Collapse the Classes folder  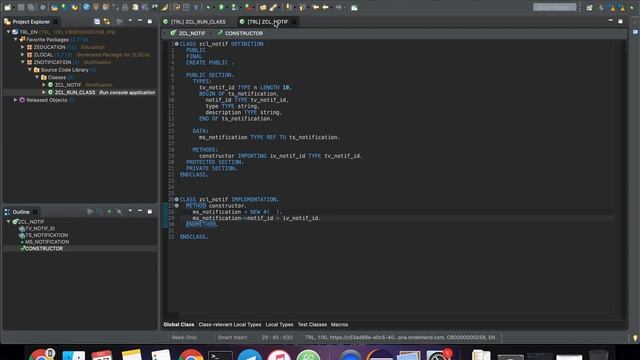point(37,77)
